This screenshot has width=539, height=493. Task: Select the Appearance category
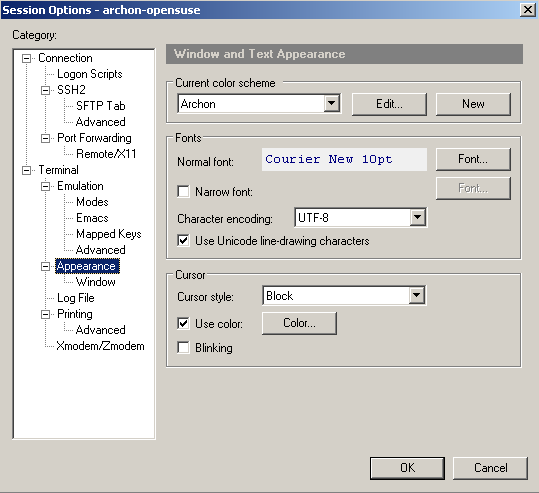click(x=87, y=266)
